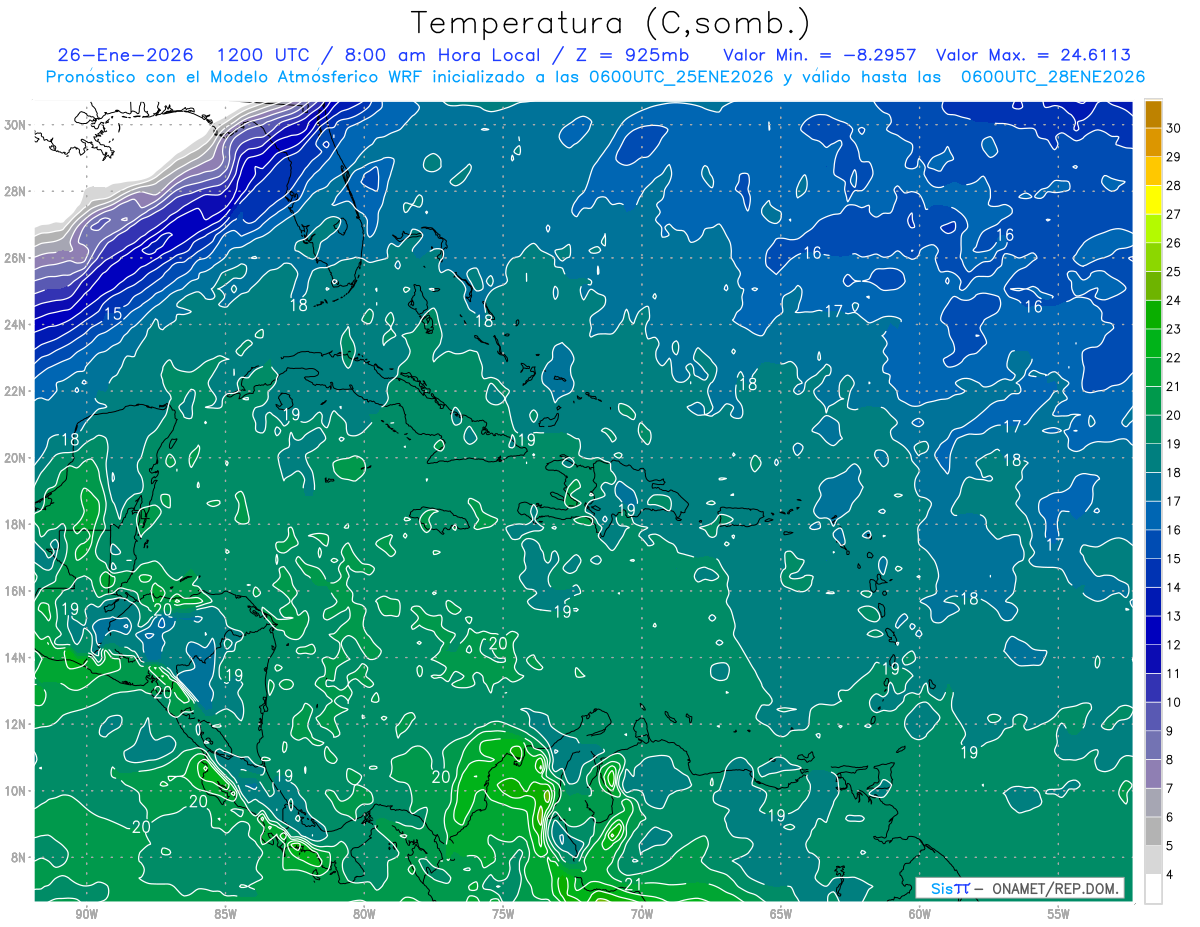The height and width of the screenshot is (927, 1200).
Task: Click the "70W" longitude axis label
Action: coord(642,916)
